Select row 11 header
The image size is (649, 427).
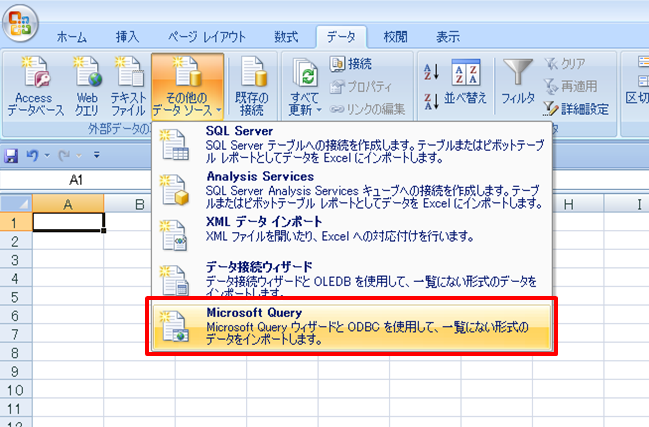coord(16,409)
